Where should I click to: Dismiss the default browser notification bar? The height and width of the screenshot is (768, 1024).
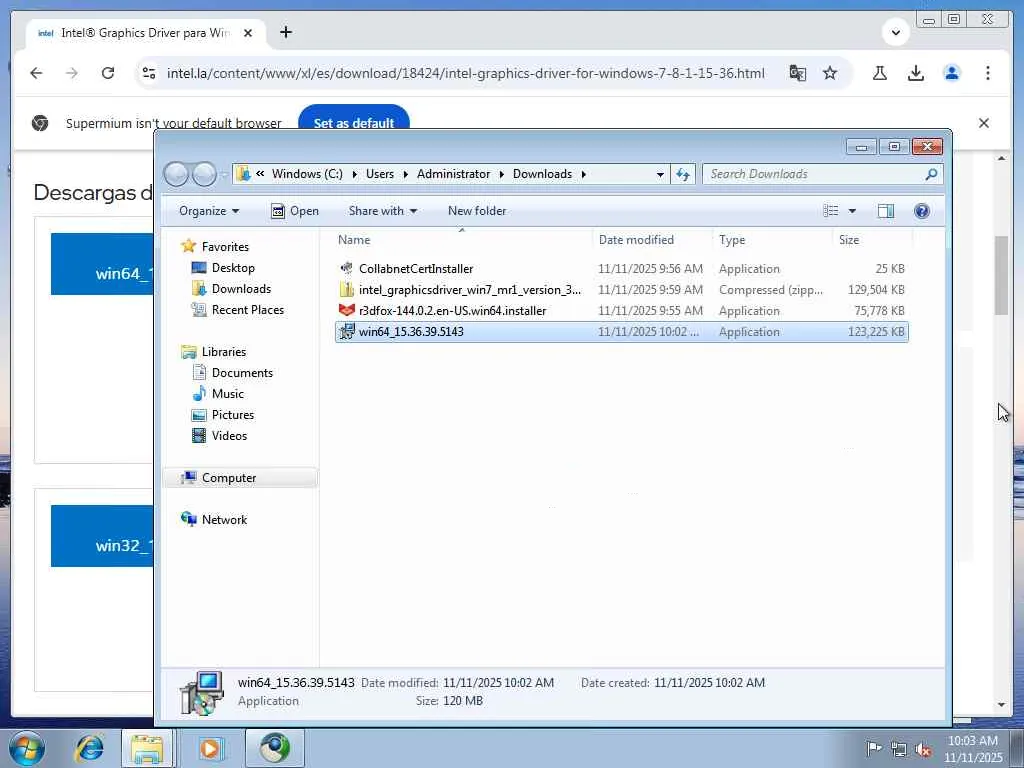pyautogui.click(x=984, y=123)
